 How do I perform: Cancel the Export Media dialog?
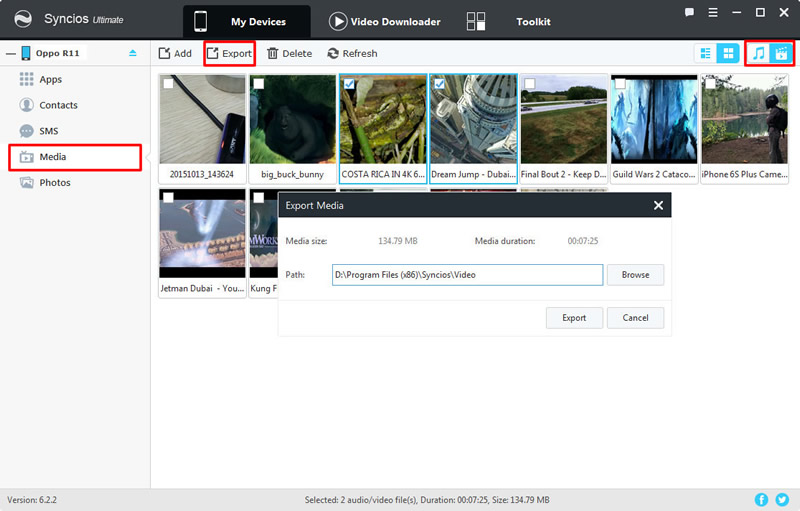pos(635,318)
